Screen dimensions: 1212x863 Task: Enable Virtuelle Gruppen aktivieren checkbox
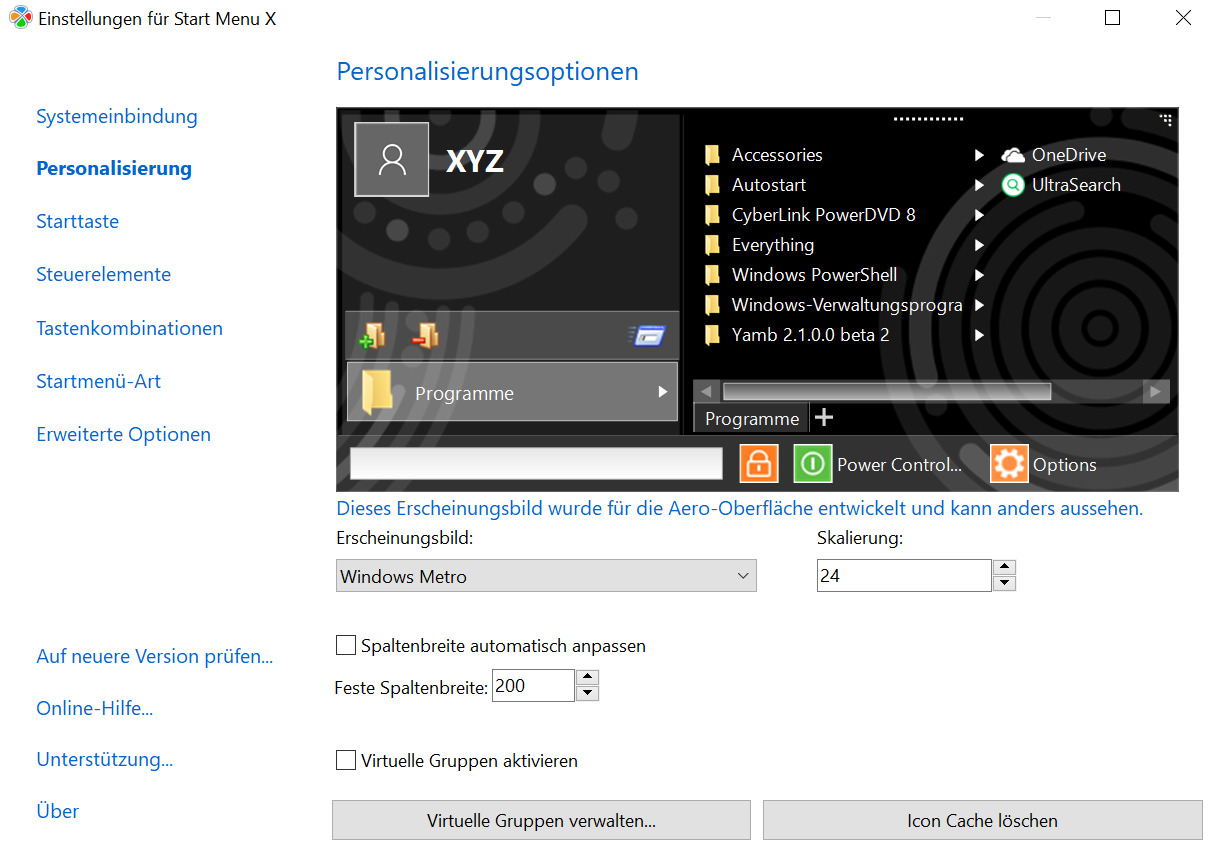pos(346,761)
